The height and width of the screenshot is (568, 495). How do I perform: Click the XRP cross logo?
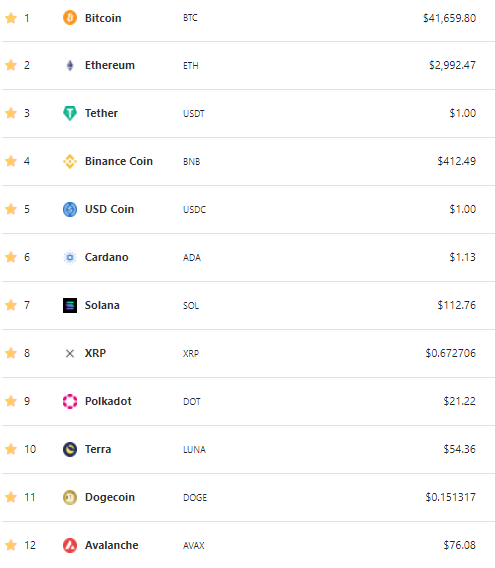click(x=70, y=353)
